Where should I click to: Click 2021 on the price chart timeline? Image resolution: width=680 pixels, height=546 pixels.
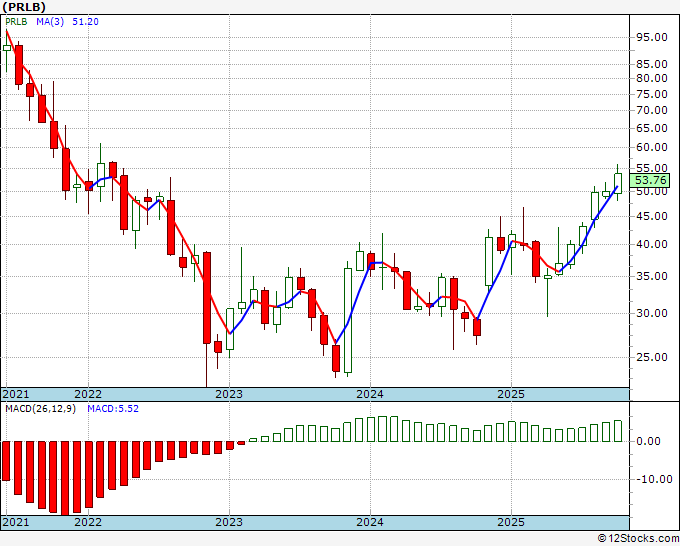[x=16, y=394]
